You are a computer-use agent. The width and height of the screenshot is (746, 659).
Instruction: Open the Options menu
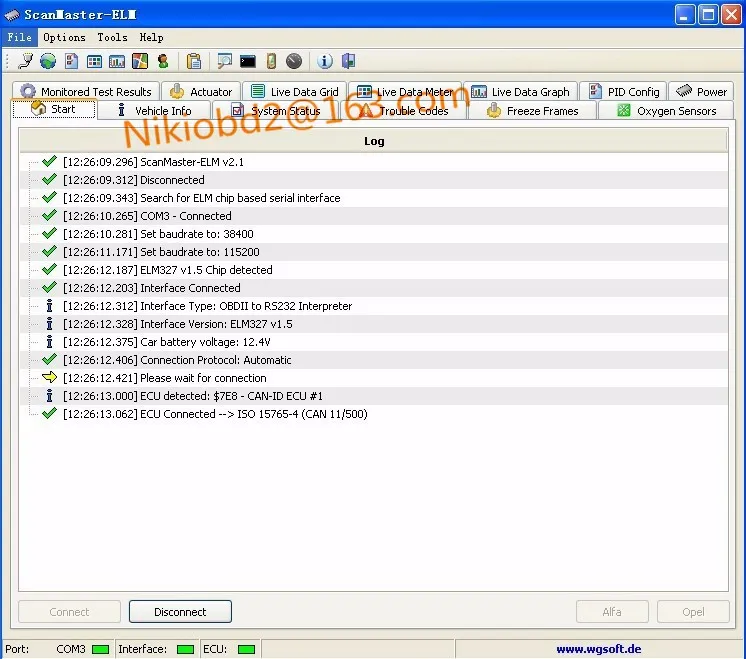tap(64, 38)
